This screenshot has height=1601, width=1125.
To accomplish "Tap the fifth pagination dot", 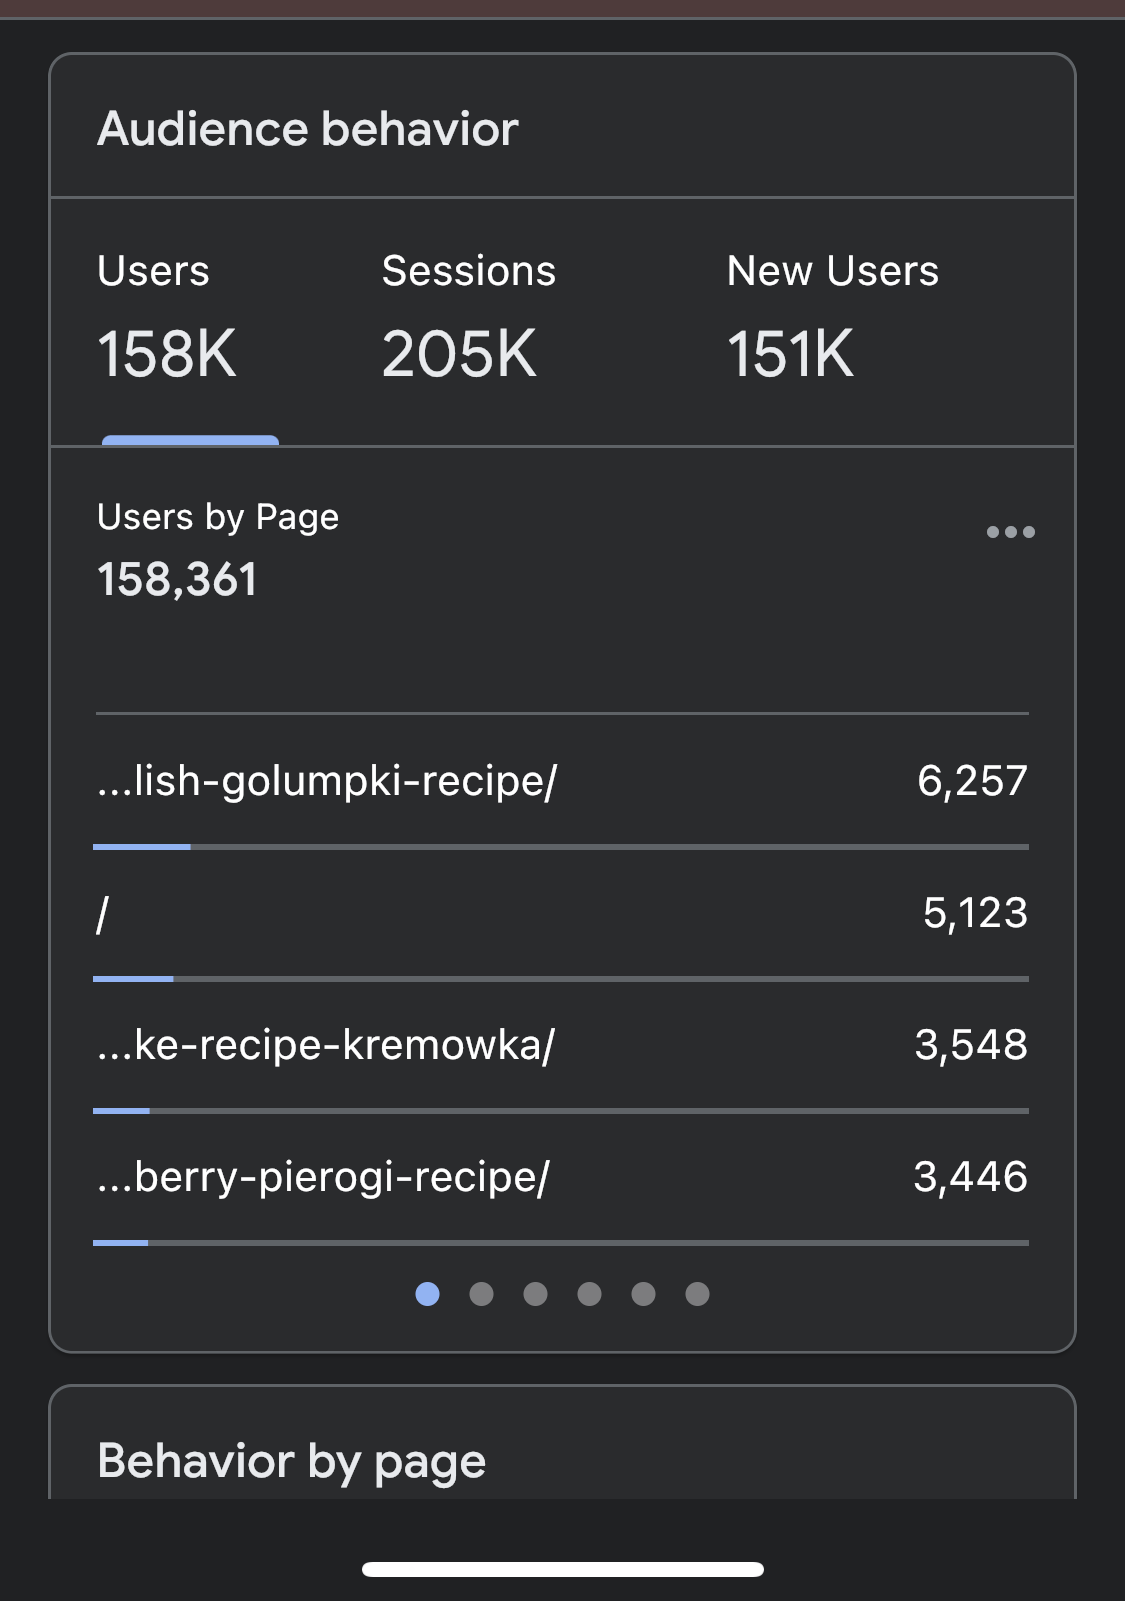I will tap(643, 1294).
